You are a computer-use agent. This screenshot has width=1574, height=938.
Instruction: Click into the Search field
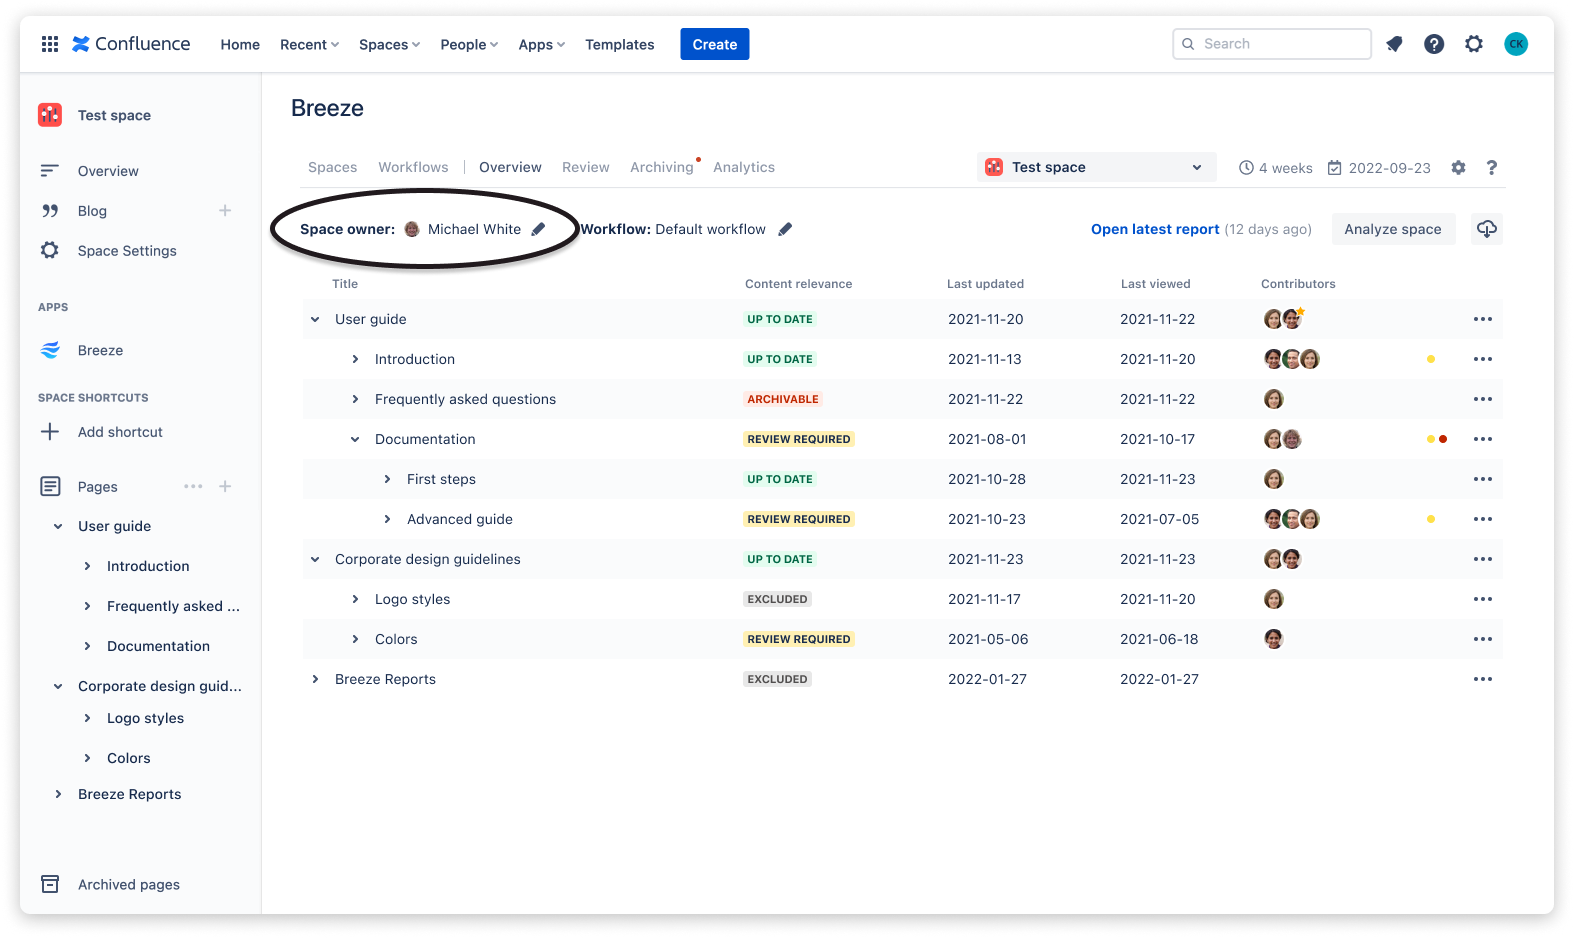(1272, 44)
